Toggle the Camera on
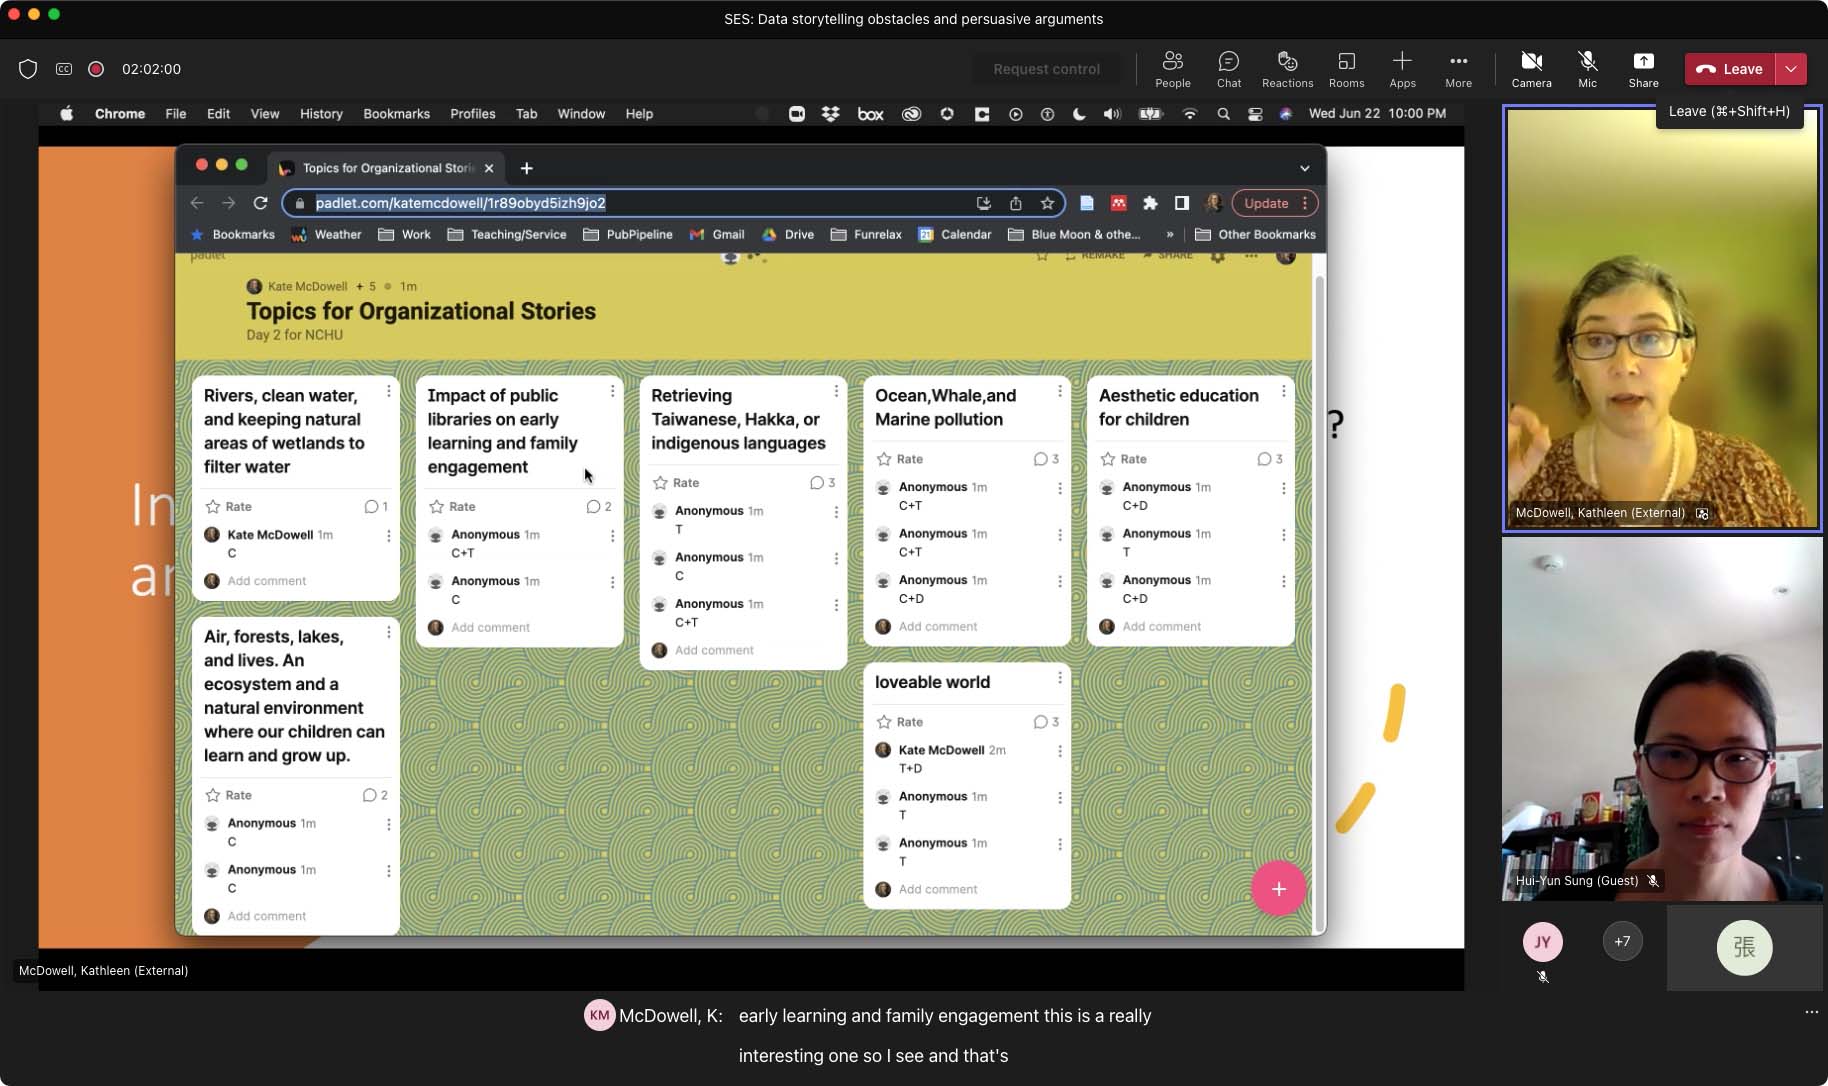Viewport: 1828px width, 1086px height. coord(1531,69)
